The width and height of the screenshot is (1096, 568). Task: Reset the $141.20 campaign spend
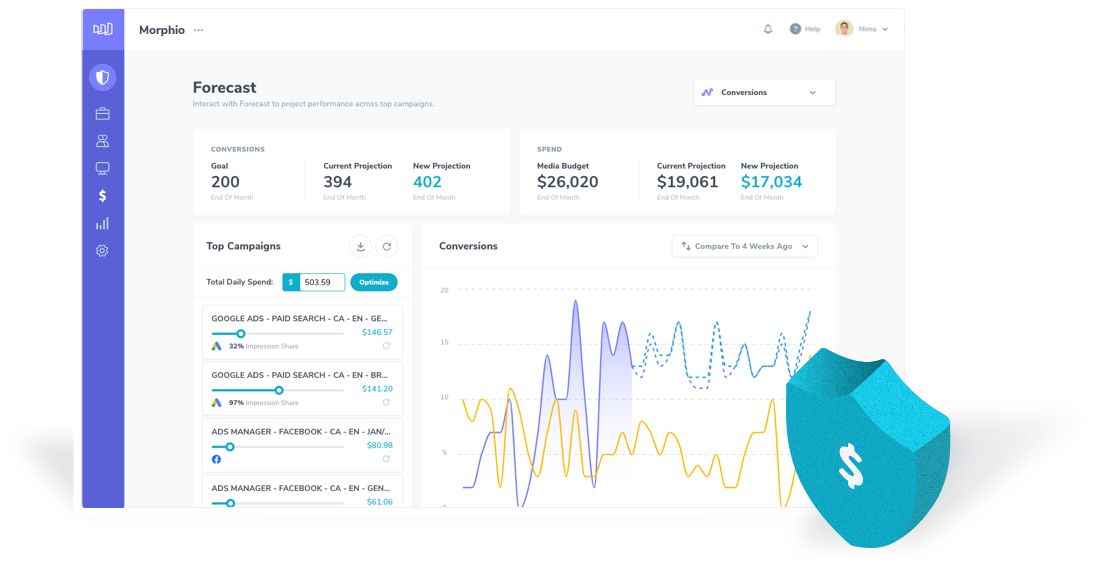tap(386, 402)
